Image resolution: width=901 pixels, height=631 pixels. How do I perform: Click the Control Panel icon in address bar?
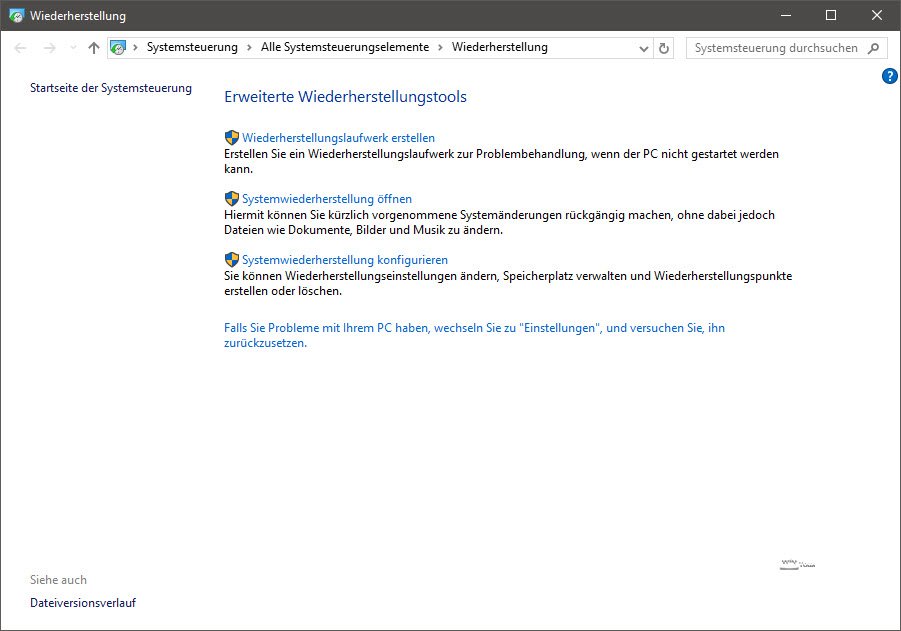coord(118,48)
